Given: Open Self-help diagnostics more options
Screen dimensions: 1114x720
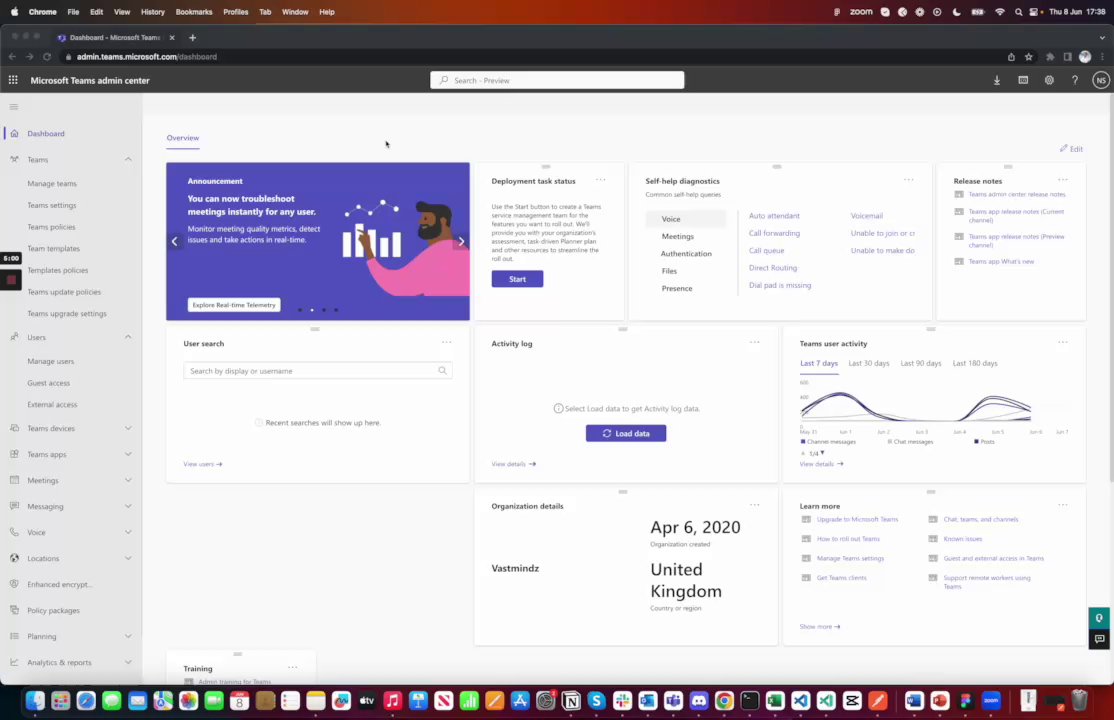Looking at the screenshot, I should [908, 180].
